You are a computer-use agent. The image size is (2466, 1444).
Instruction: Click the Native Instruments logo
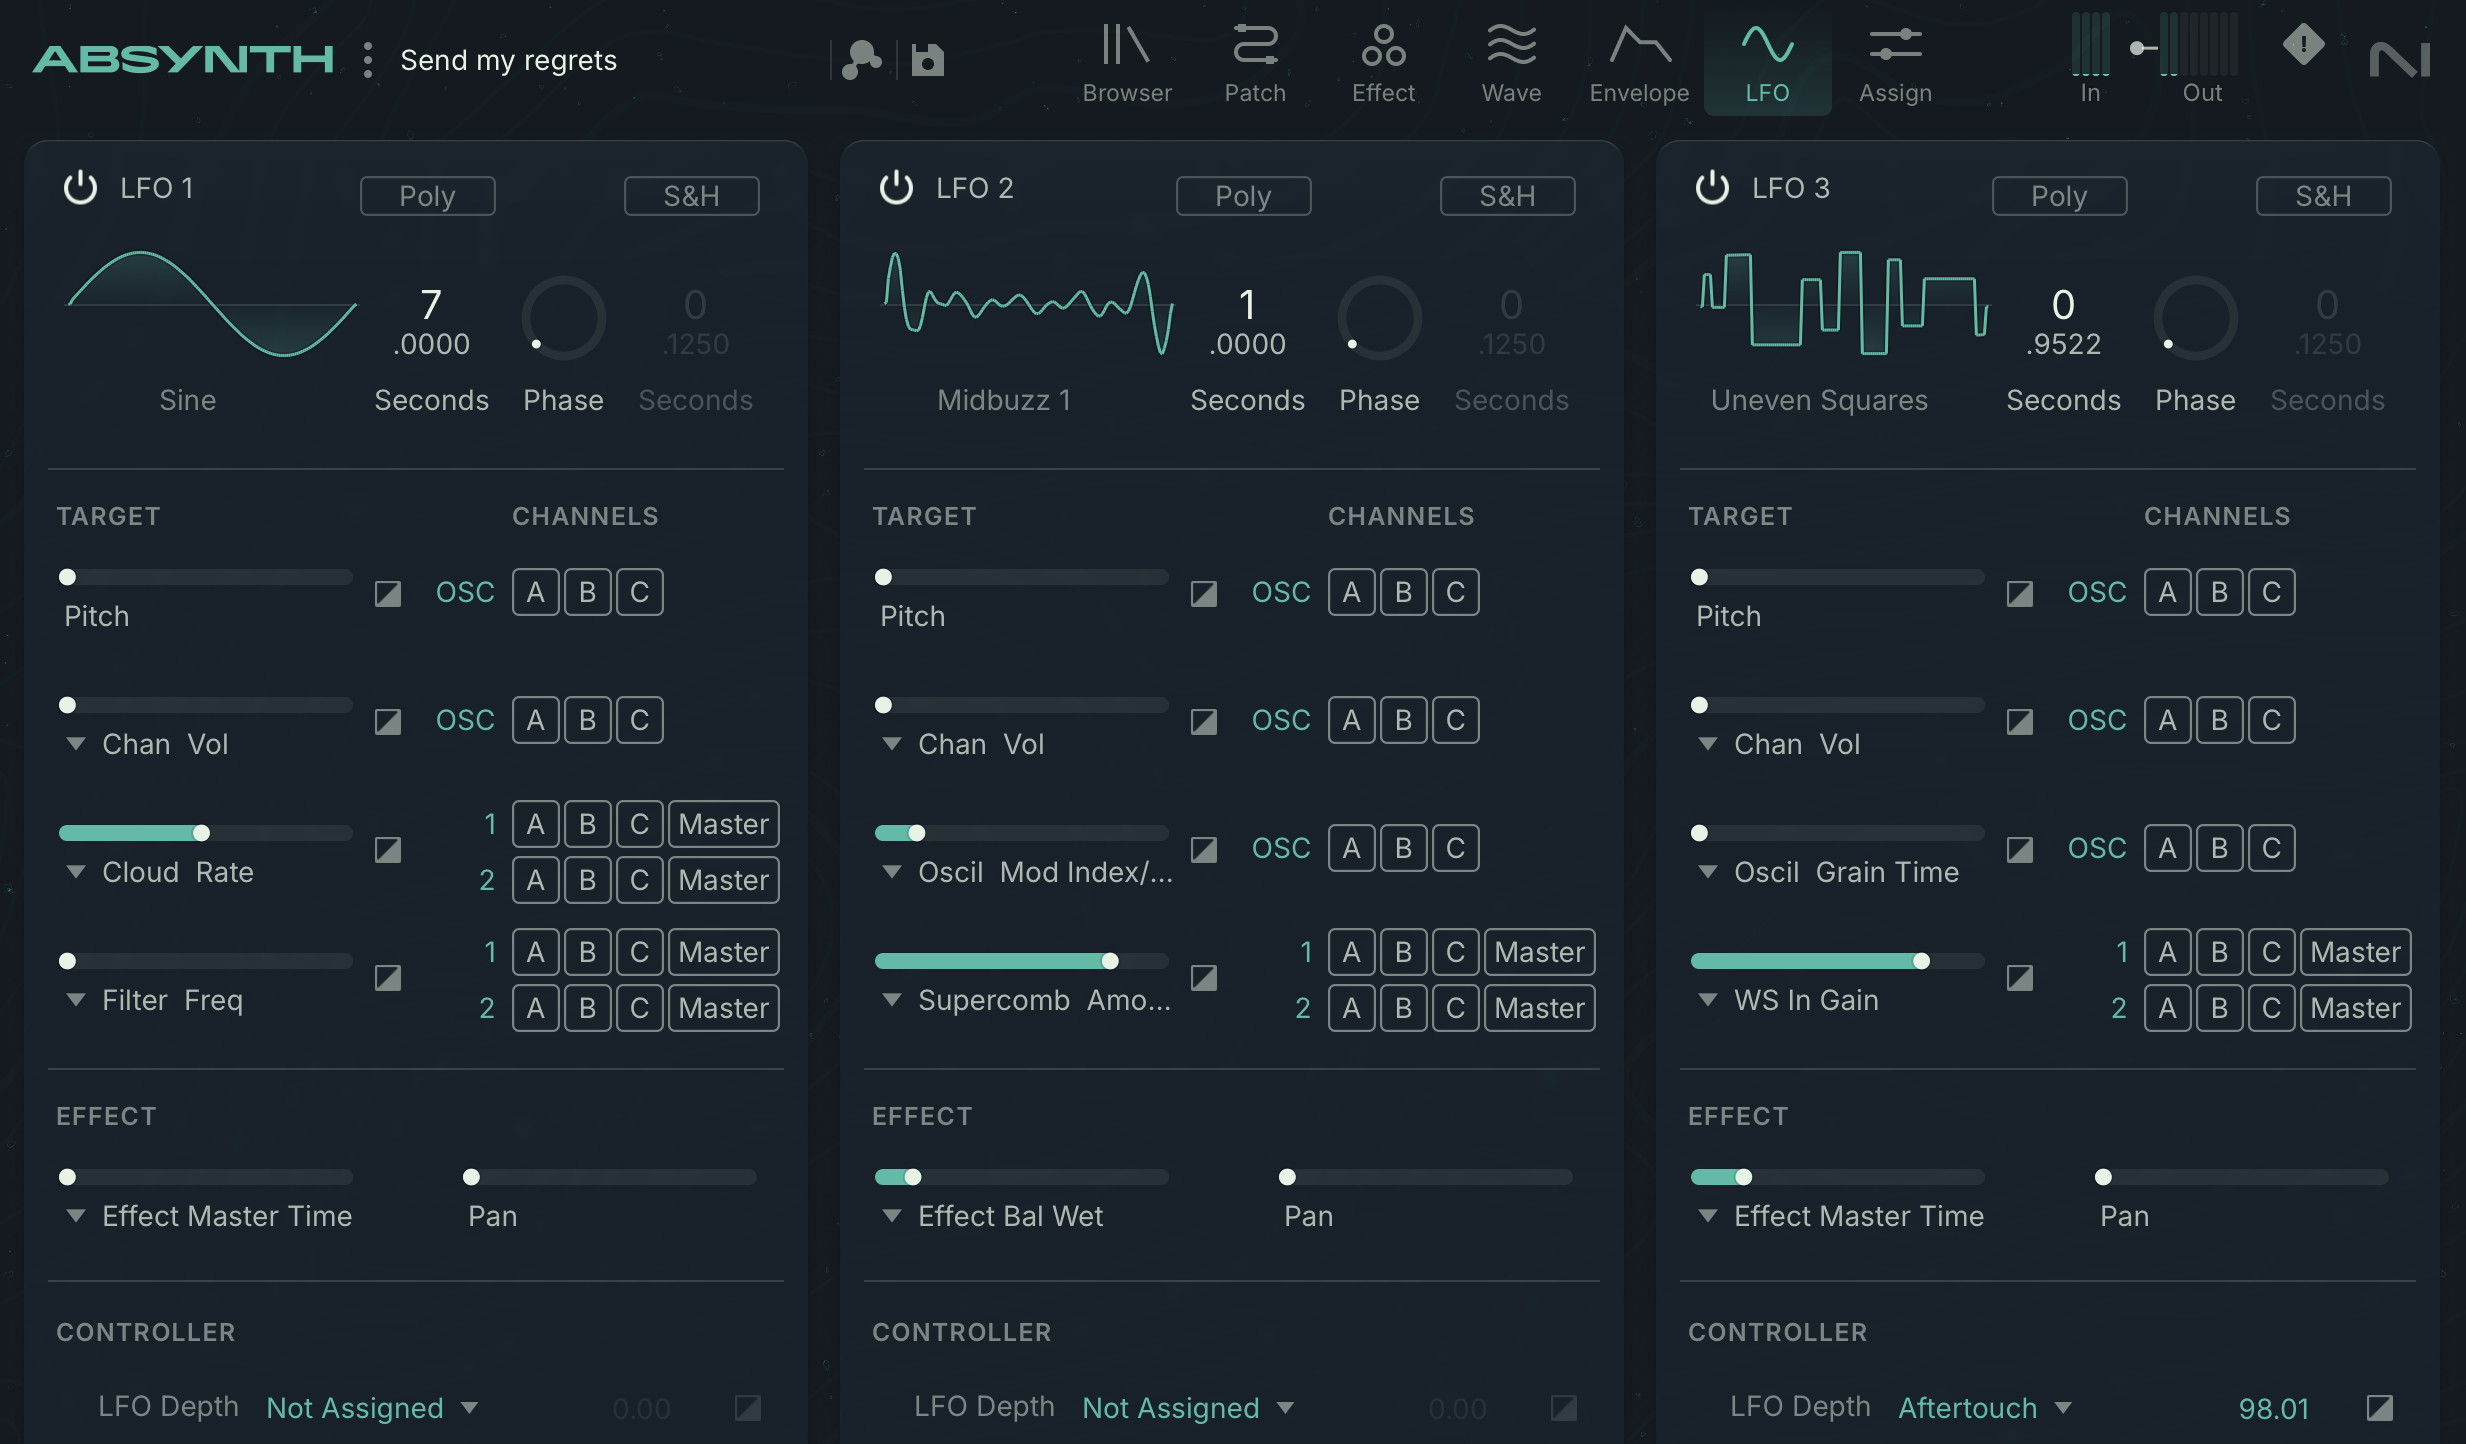[x=2399, y=60]
